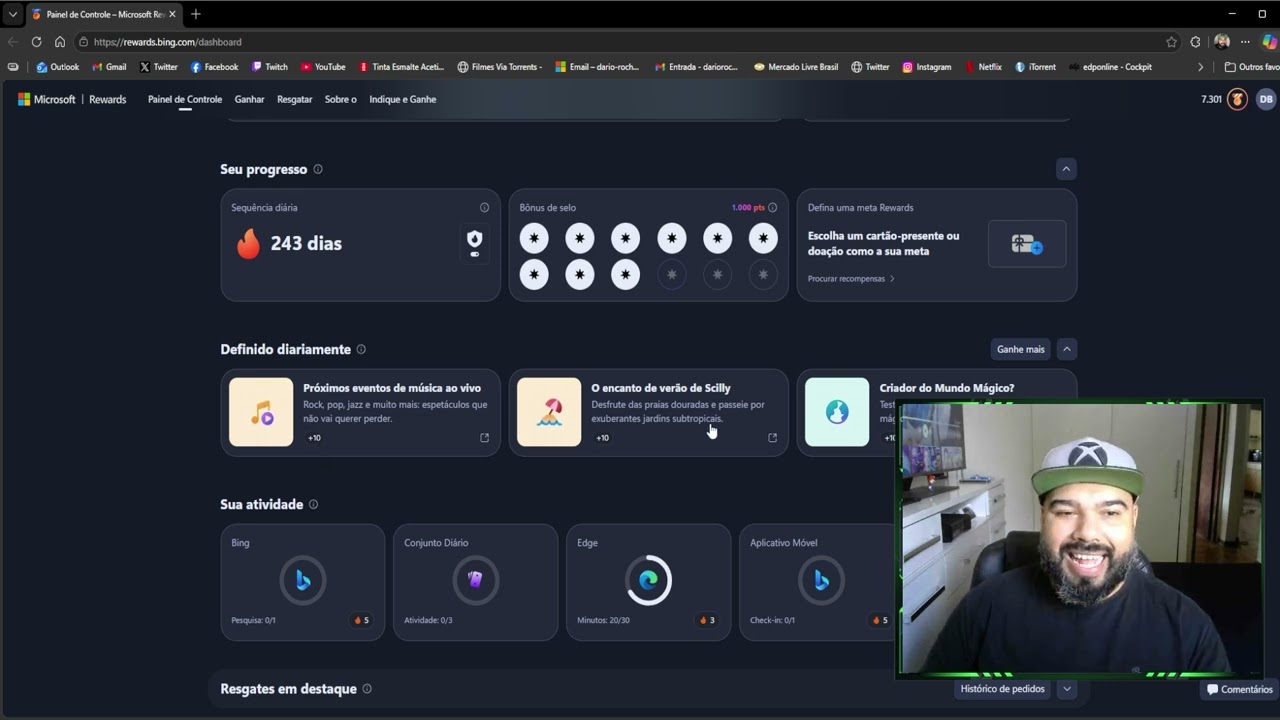The width and height of the screenshot is (1280, 720).
Task: Open the tab list dropdown arrow
Action: tap(13, 14)
